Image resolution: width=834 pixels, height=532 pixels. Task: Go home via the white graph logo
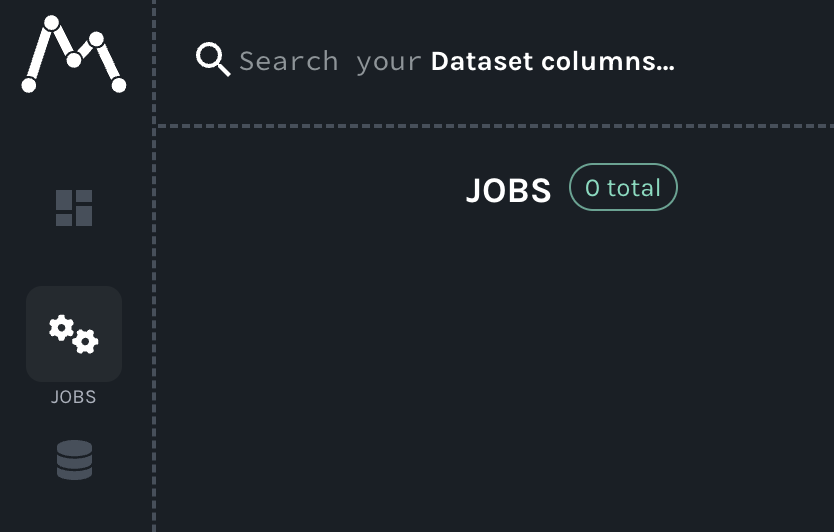coord(73,55)
